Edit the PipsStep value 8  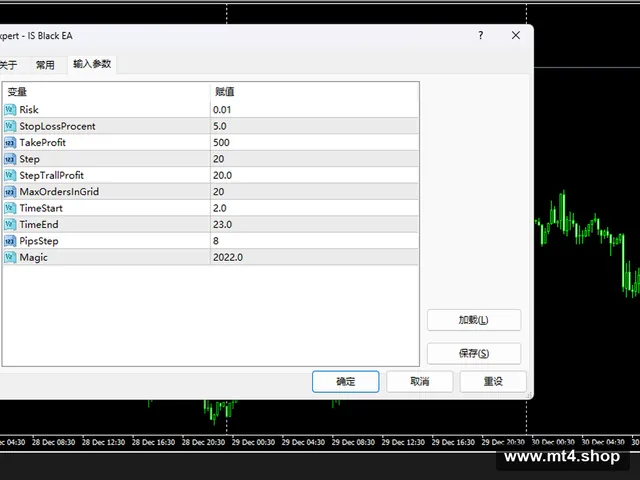315,241
